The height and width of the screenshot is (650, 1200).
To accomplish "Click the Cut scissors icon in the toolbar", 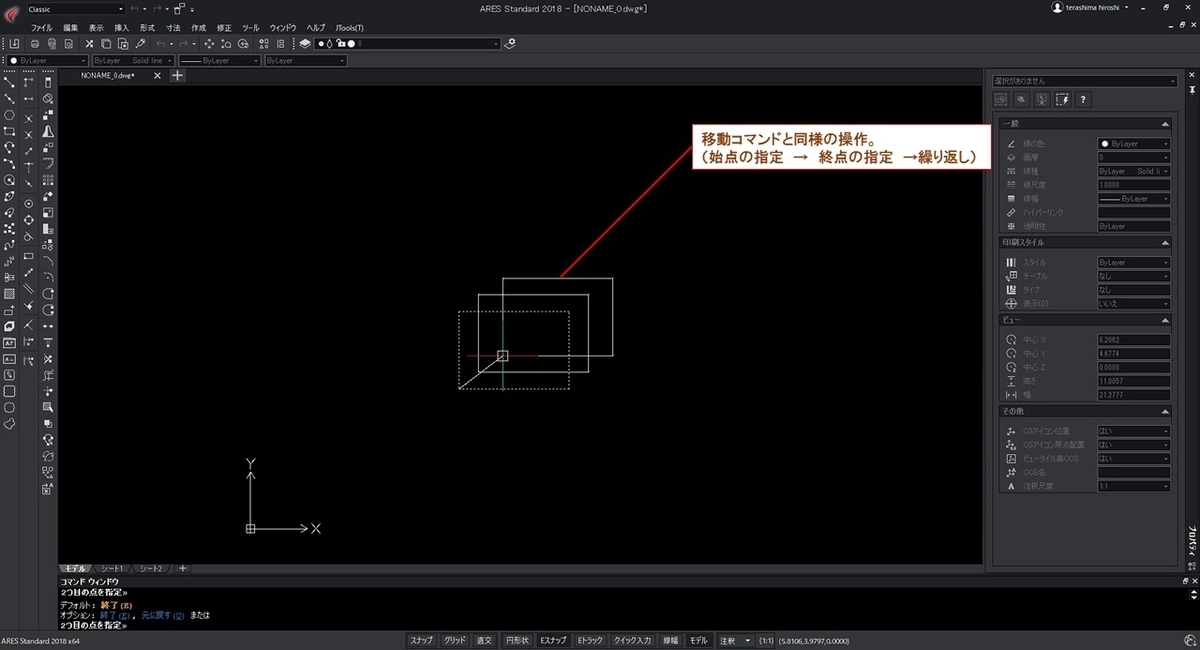I will [x=89, y=44].
